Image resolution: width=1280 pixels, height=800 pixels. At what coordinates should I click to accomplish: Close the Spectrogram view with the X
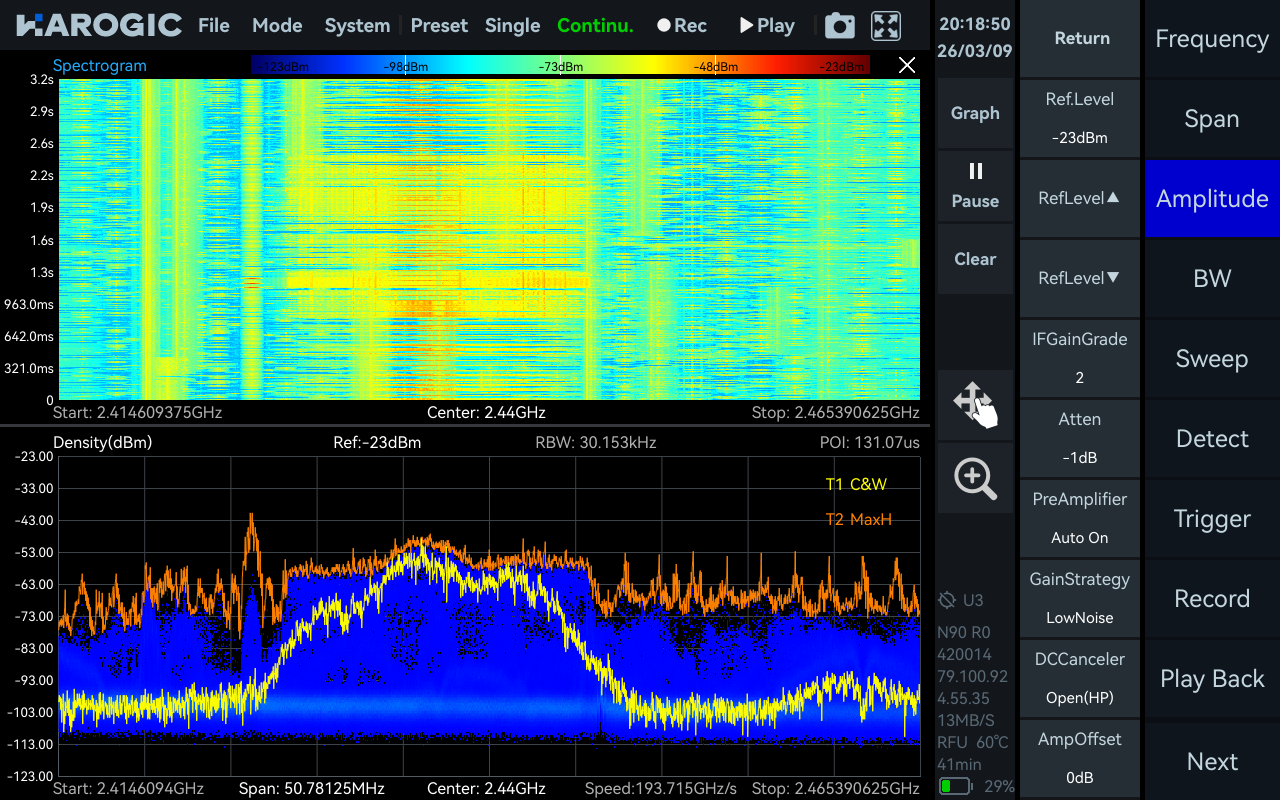click(x=907, y=64)
